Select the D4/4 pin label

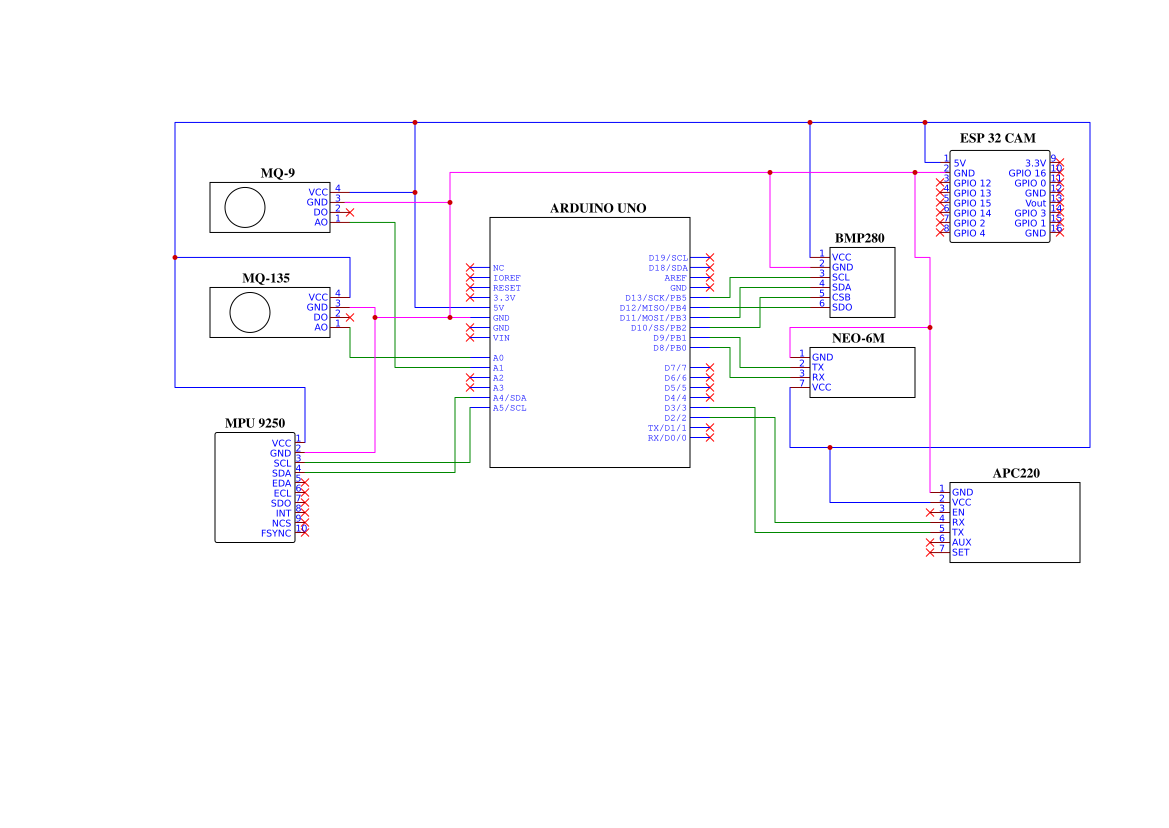click(x=675, y=398)
